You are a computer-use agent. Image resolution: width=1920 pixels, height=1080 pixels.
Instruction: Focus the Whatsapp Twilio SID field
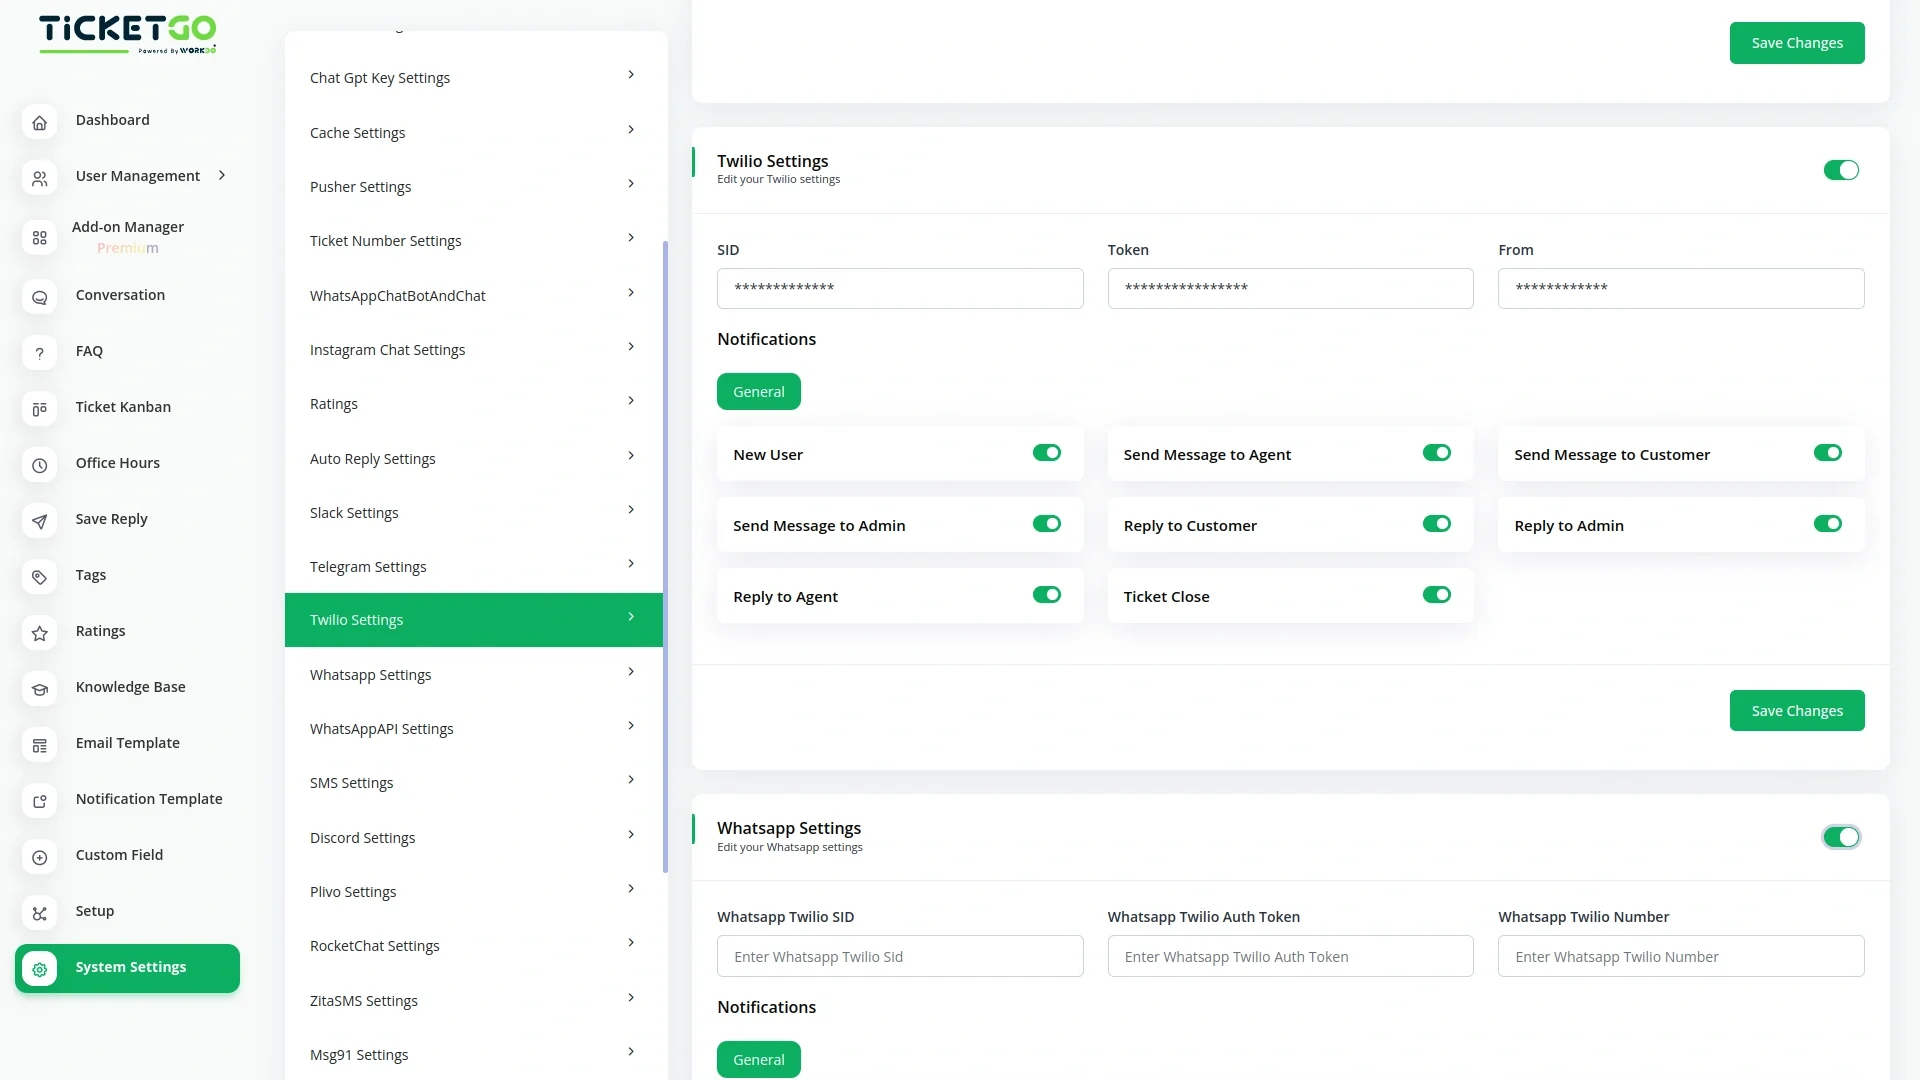tap(899, 957)
